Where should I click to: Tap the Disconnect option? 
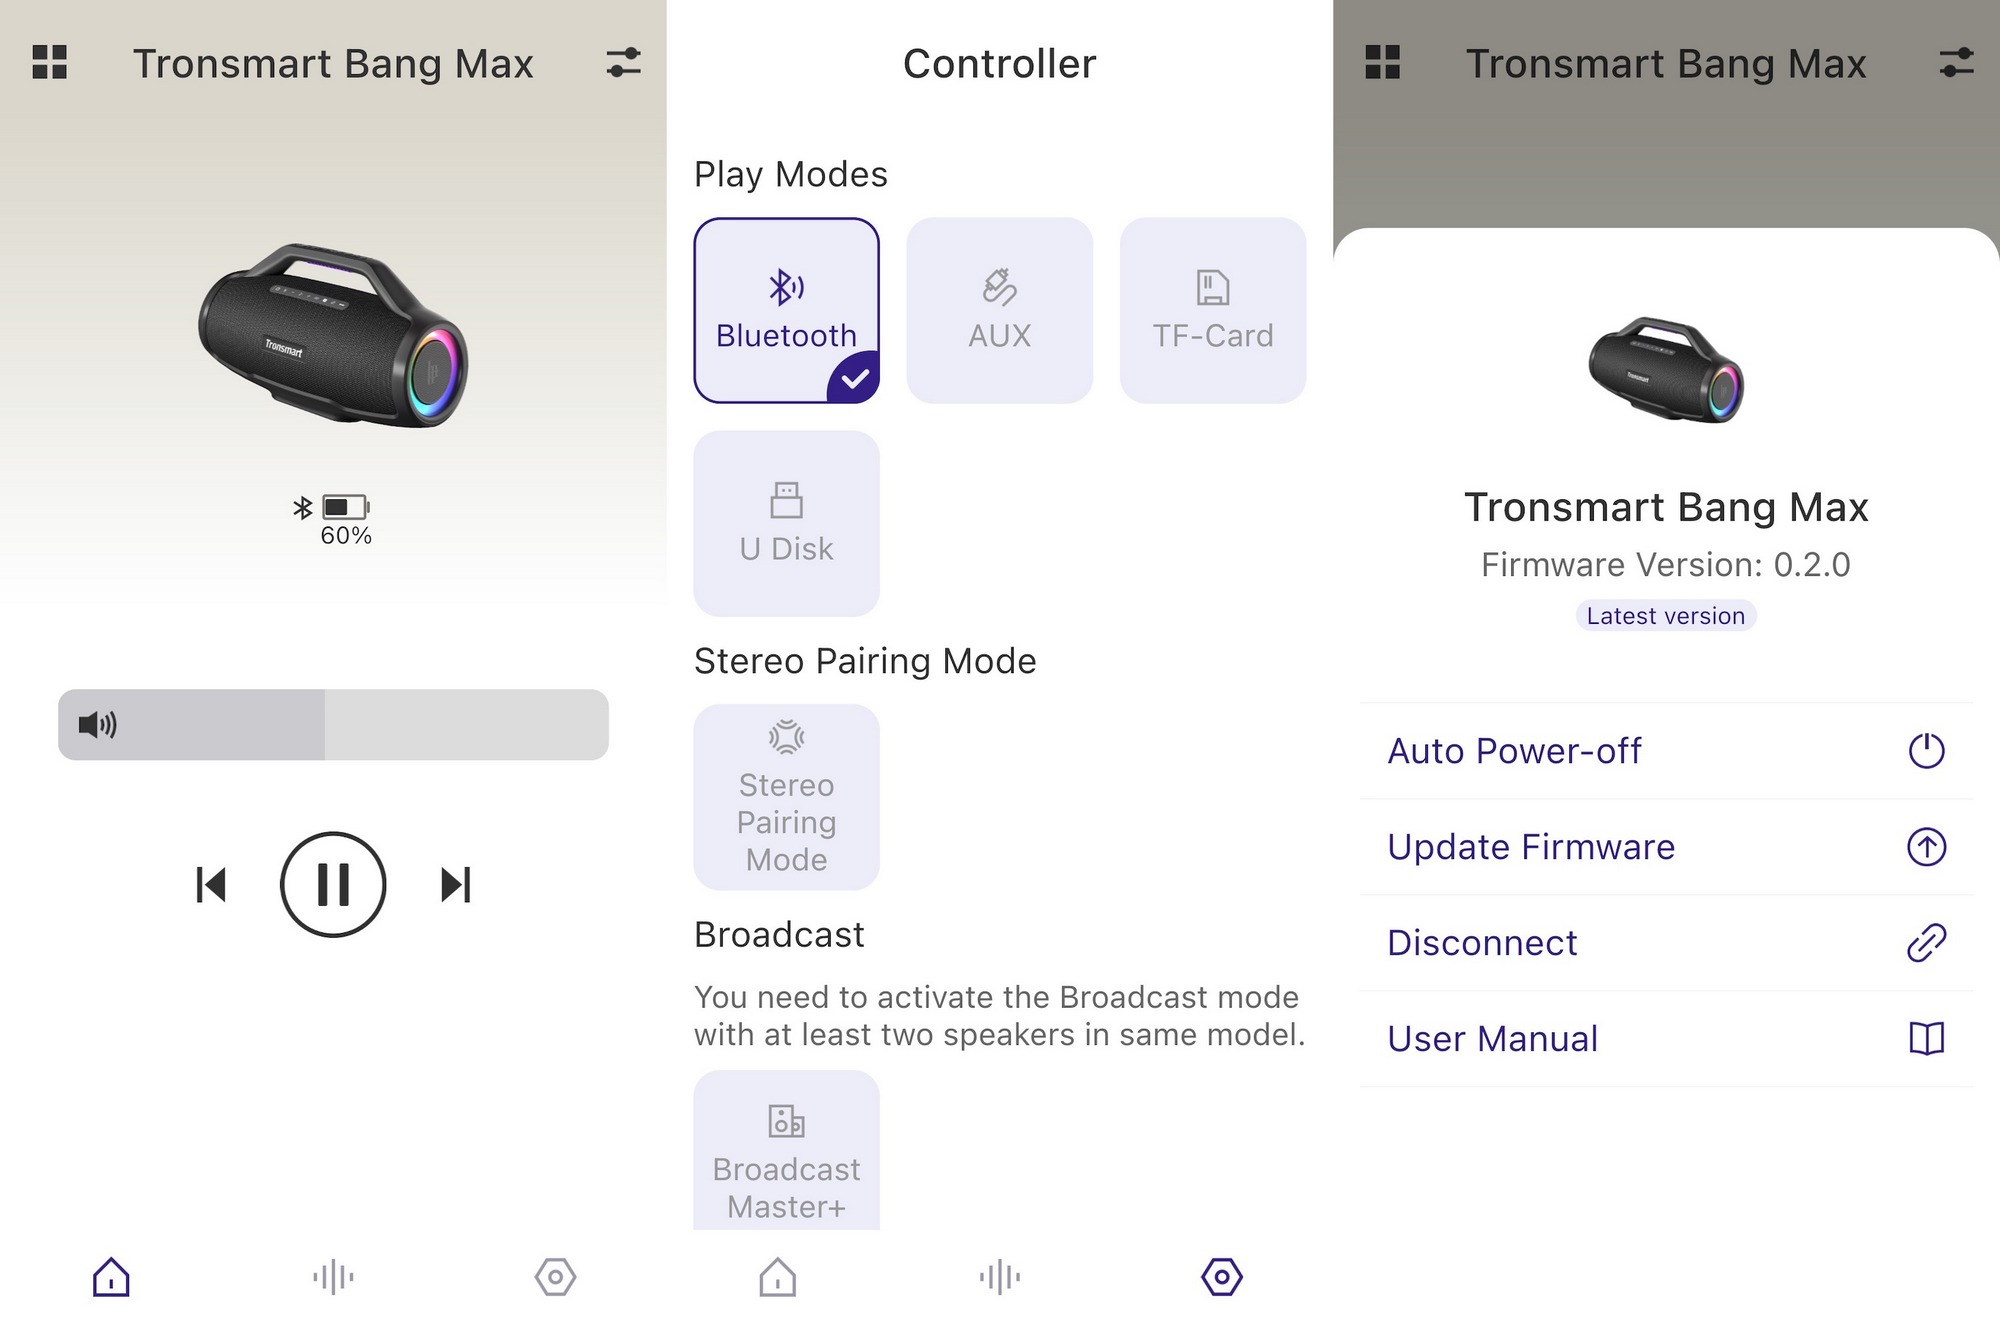point(1481,942)
